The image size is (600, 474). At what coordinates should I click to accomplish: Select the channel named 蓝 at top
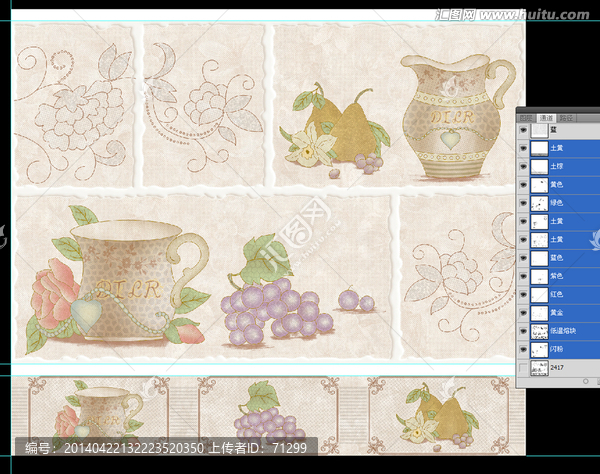tap(553, 130)
